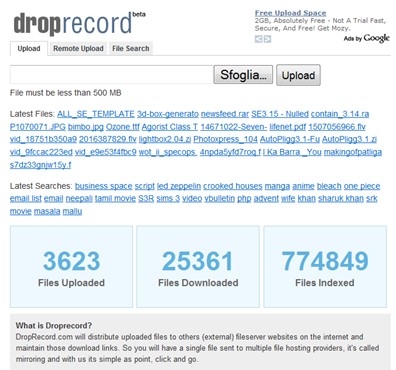Open the Ads by Google label

(366, 38)
